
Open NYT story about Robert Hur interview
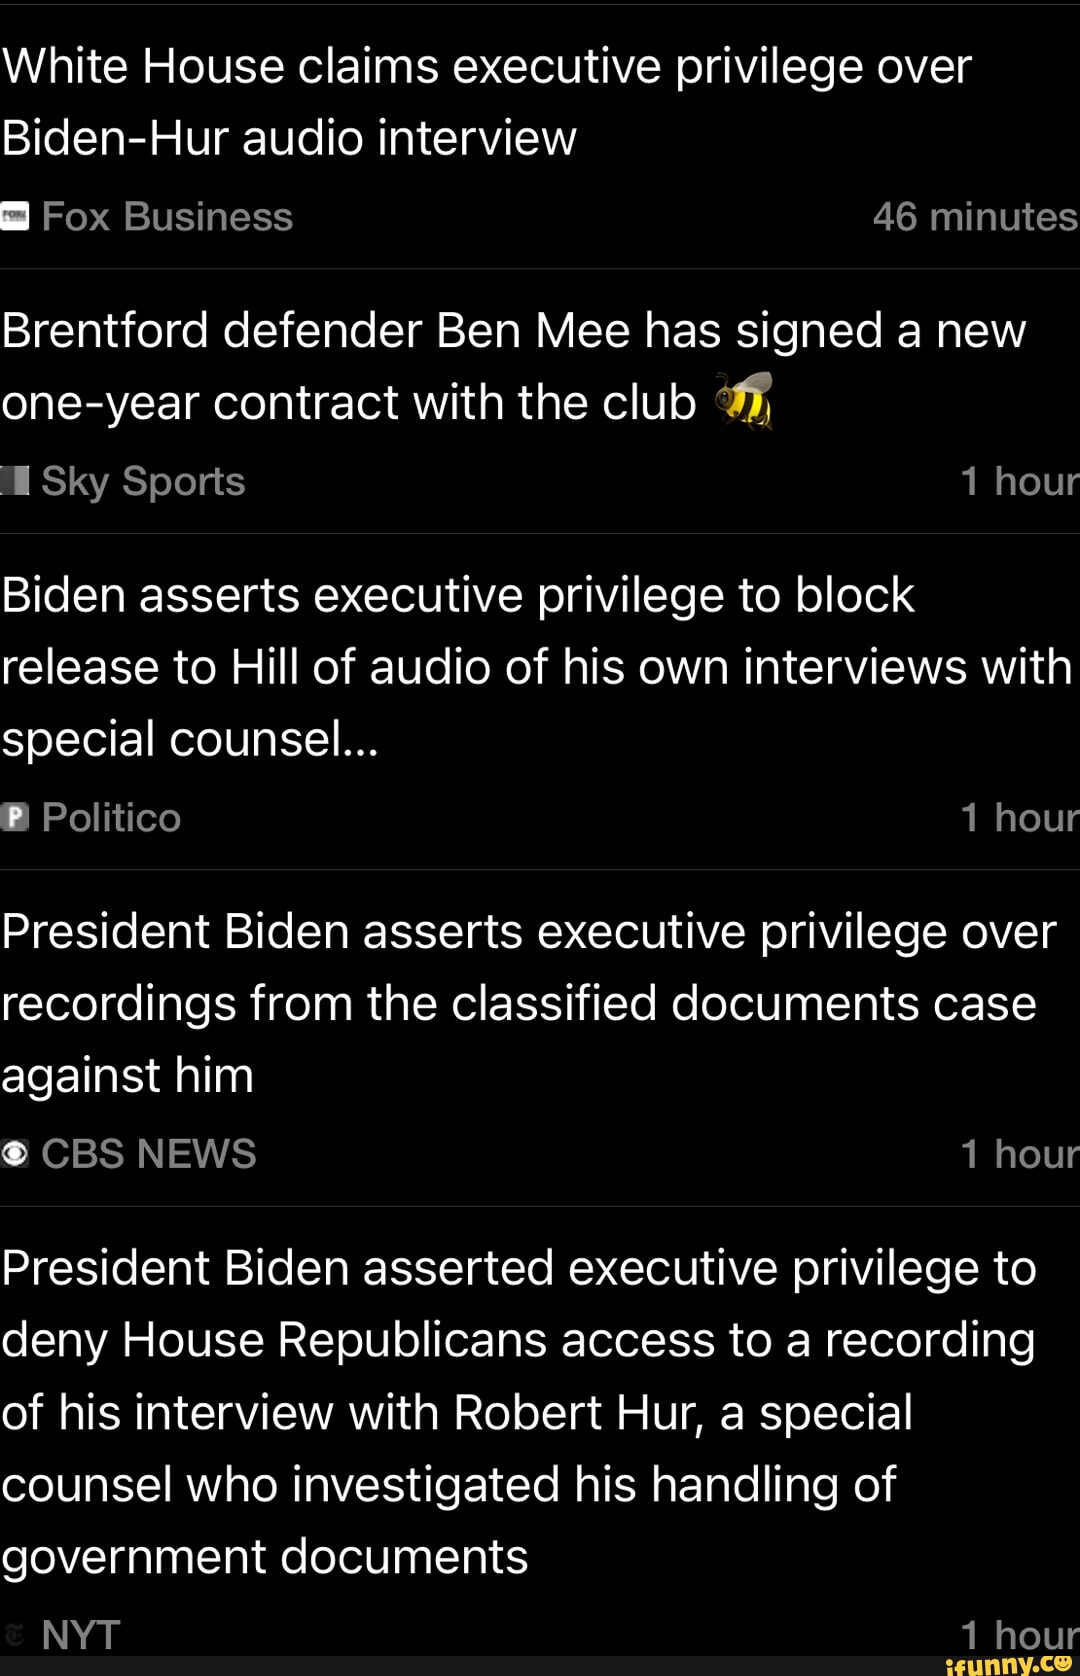click(x=518, y=1412)
